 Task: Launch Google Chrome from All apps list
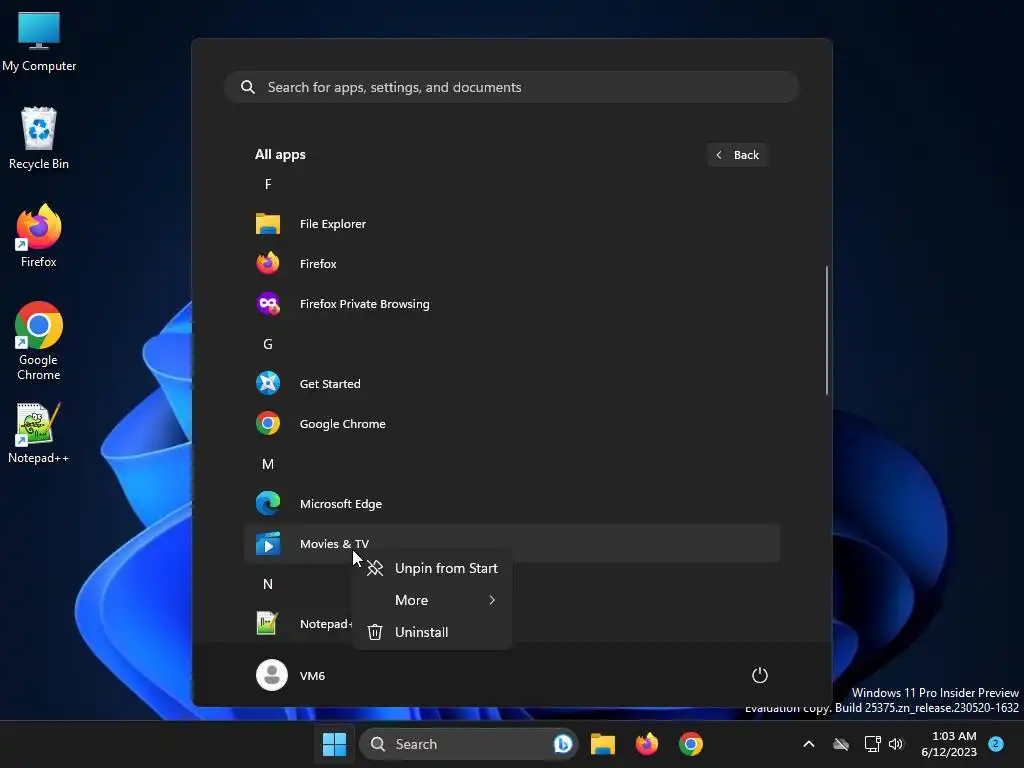(511, 424)
